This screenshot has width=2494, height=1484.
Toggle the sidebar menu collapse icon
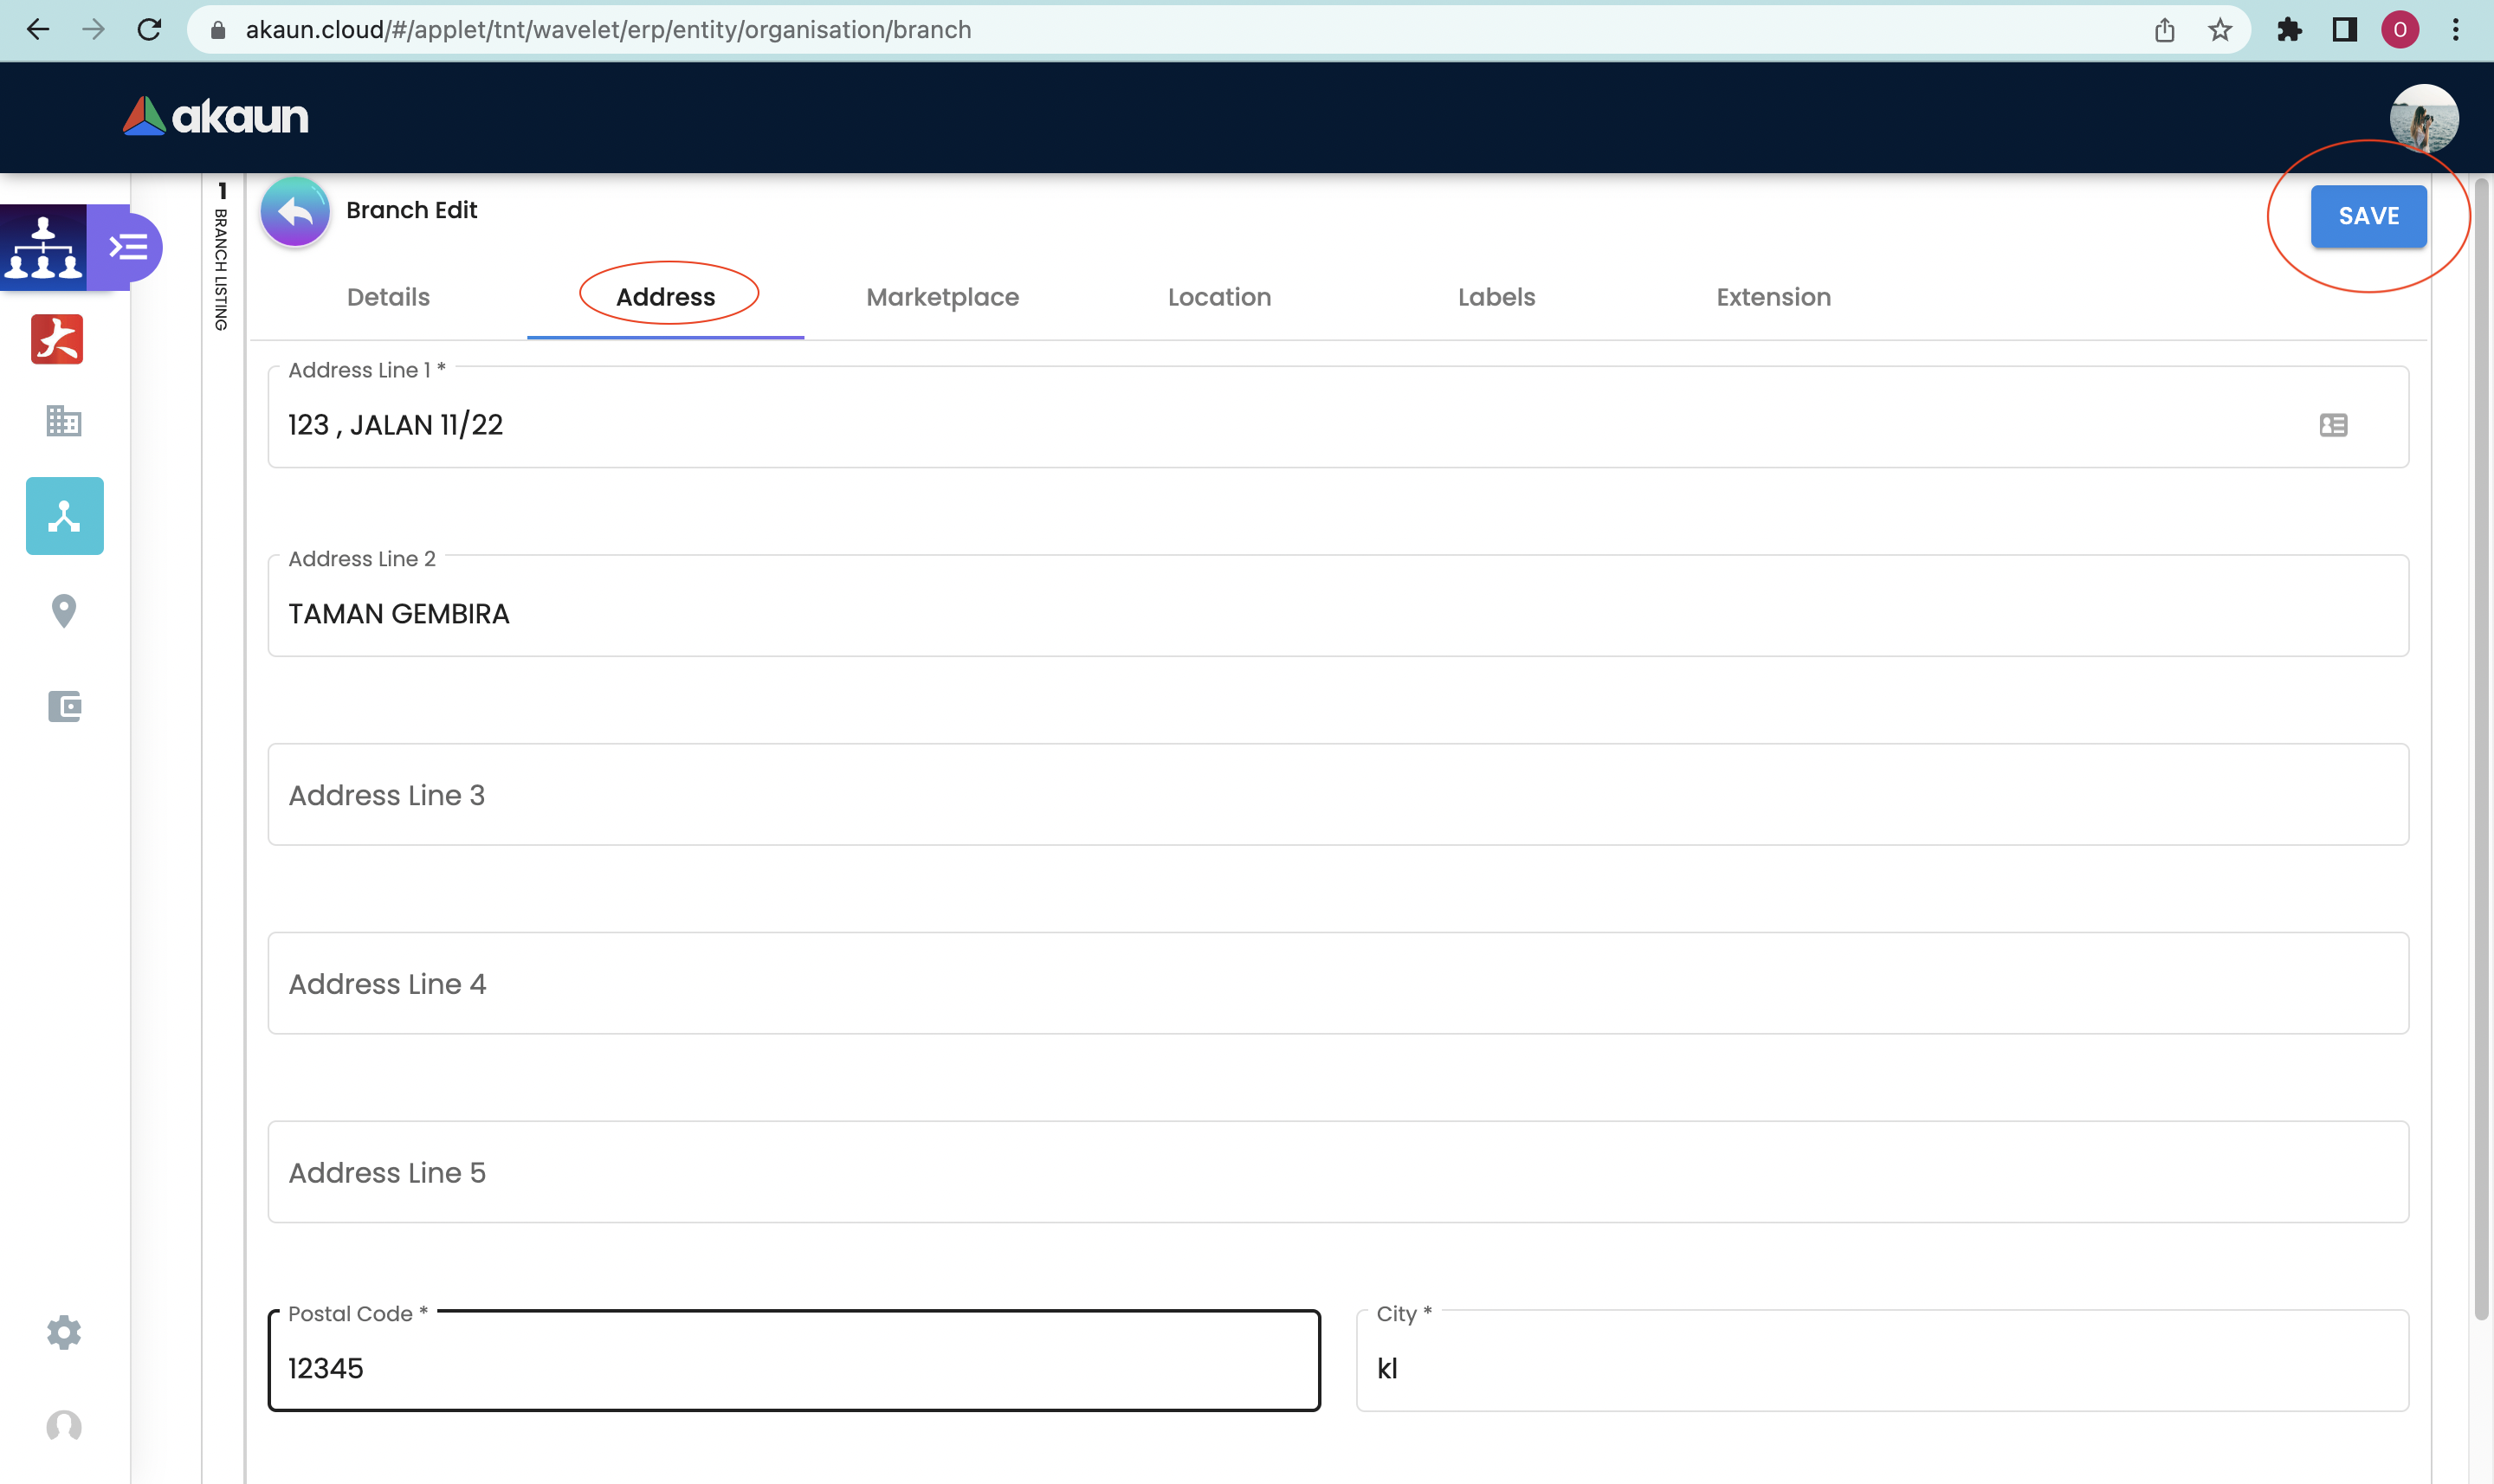coord(130,247)
